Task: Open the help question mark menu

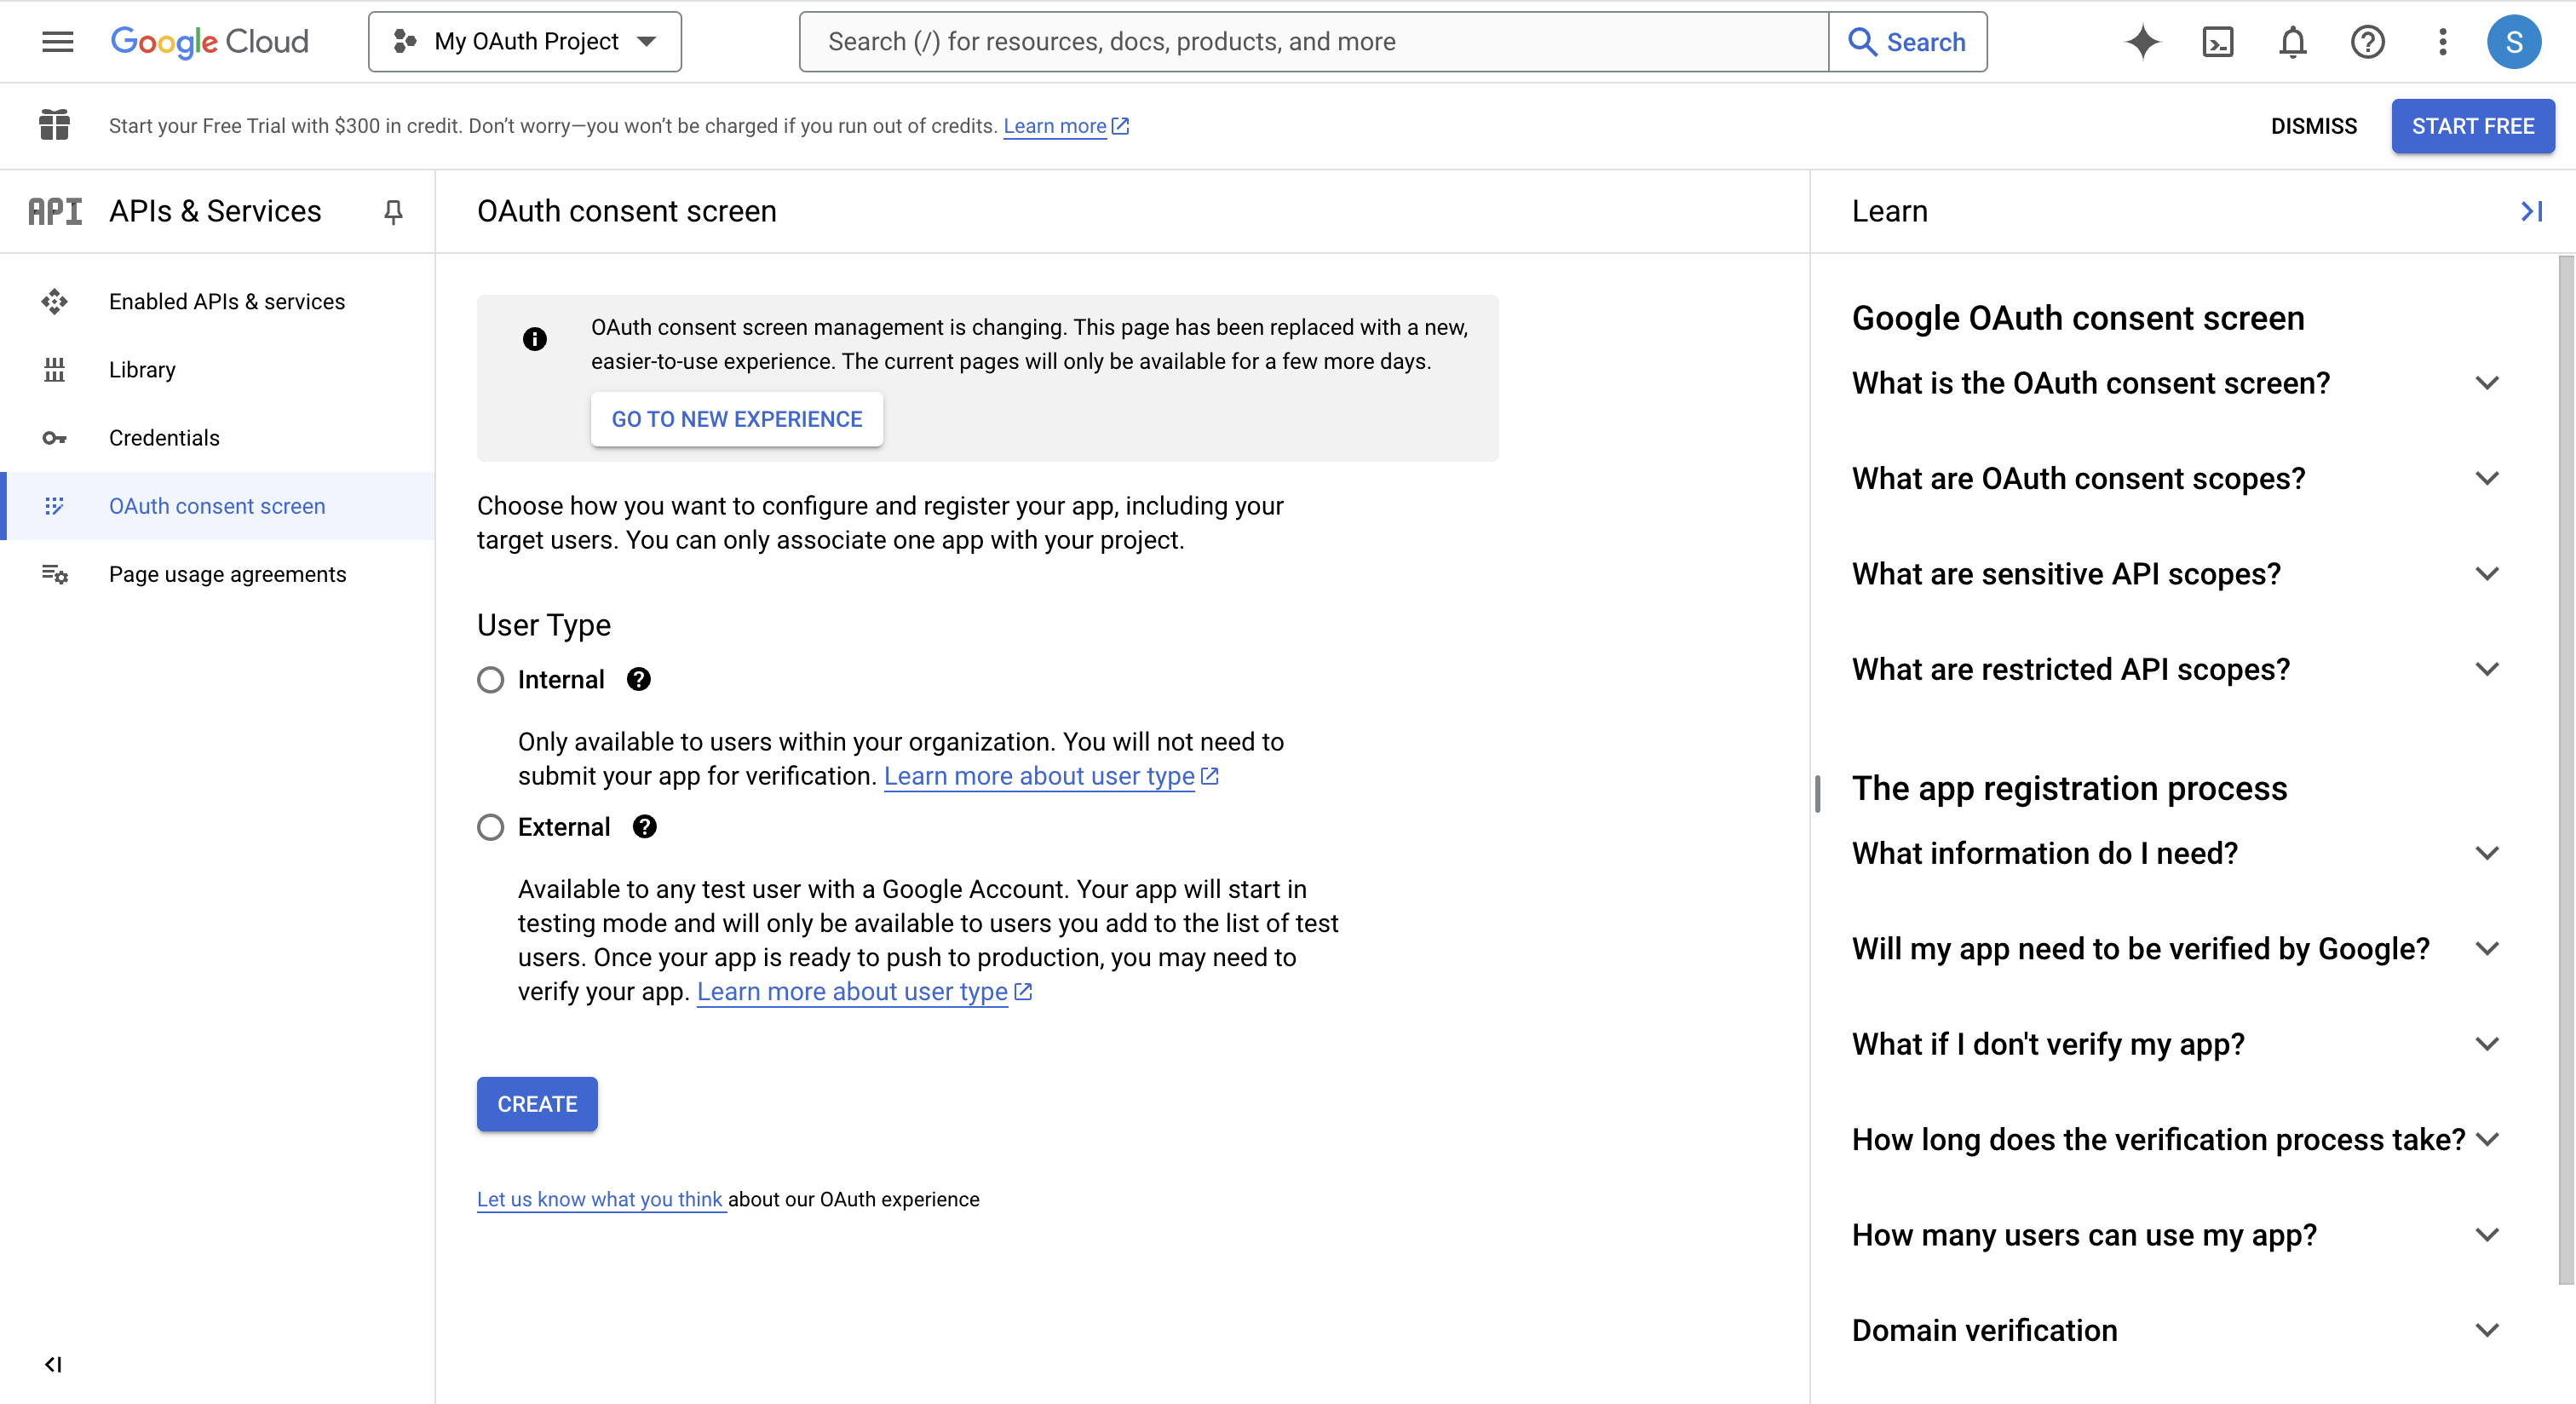Action: [2367, 42]
